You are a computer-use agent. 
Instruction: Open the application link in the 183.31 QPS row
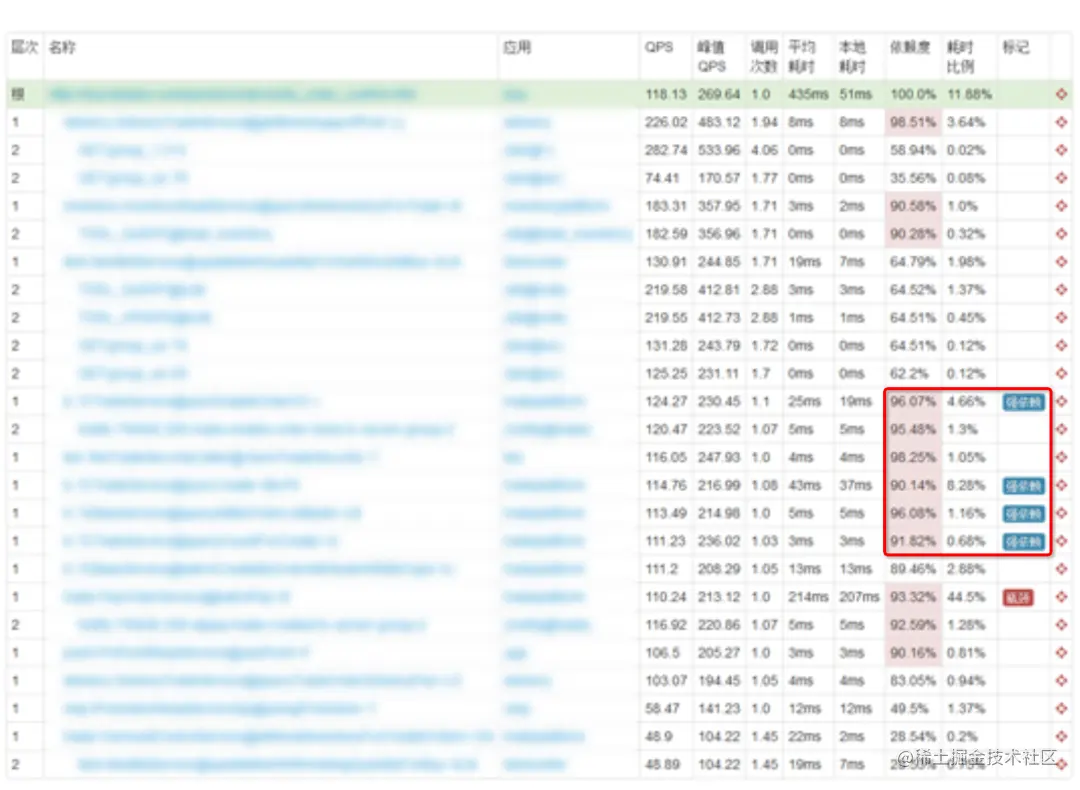tap(556, 206)
